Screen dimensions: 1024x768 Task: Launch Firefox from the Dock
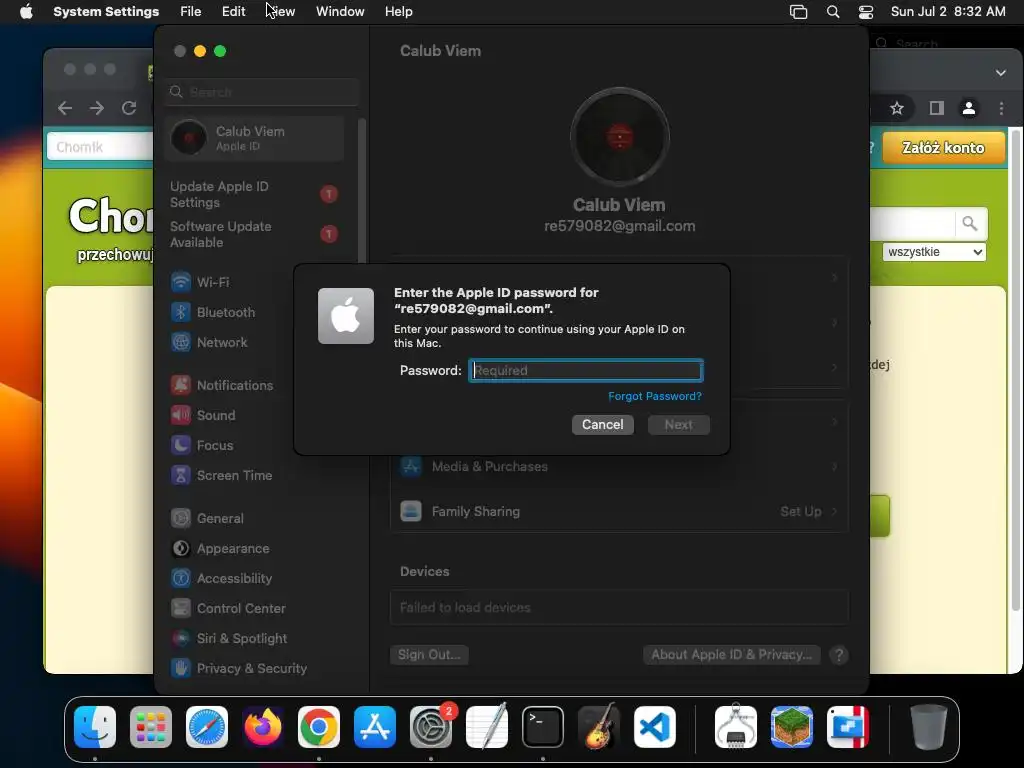tap(263, 727)
